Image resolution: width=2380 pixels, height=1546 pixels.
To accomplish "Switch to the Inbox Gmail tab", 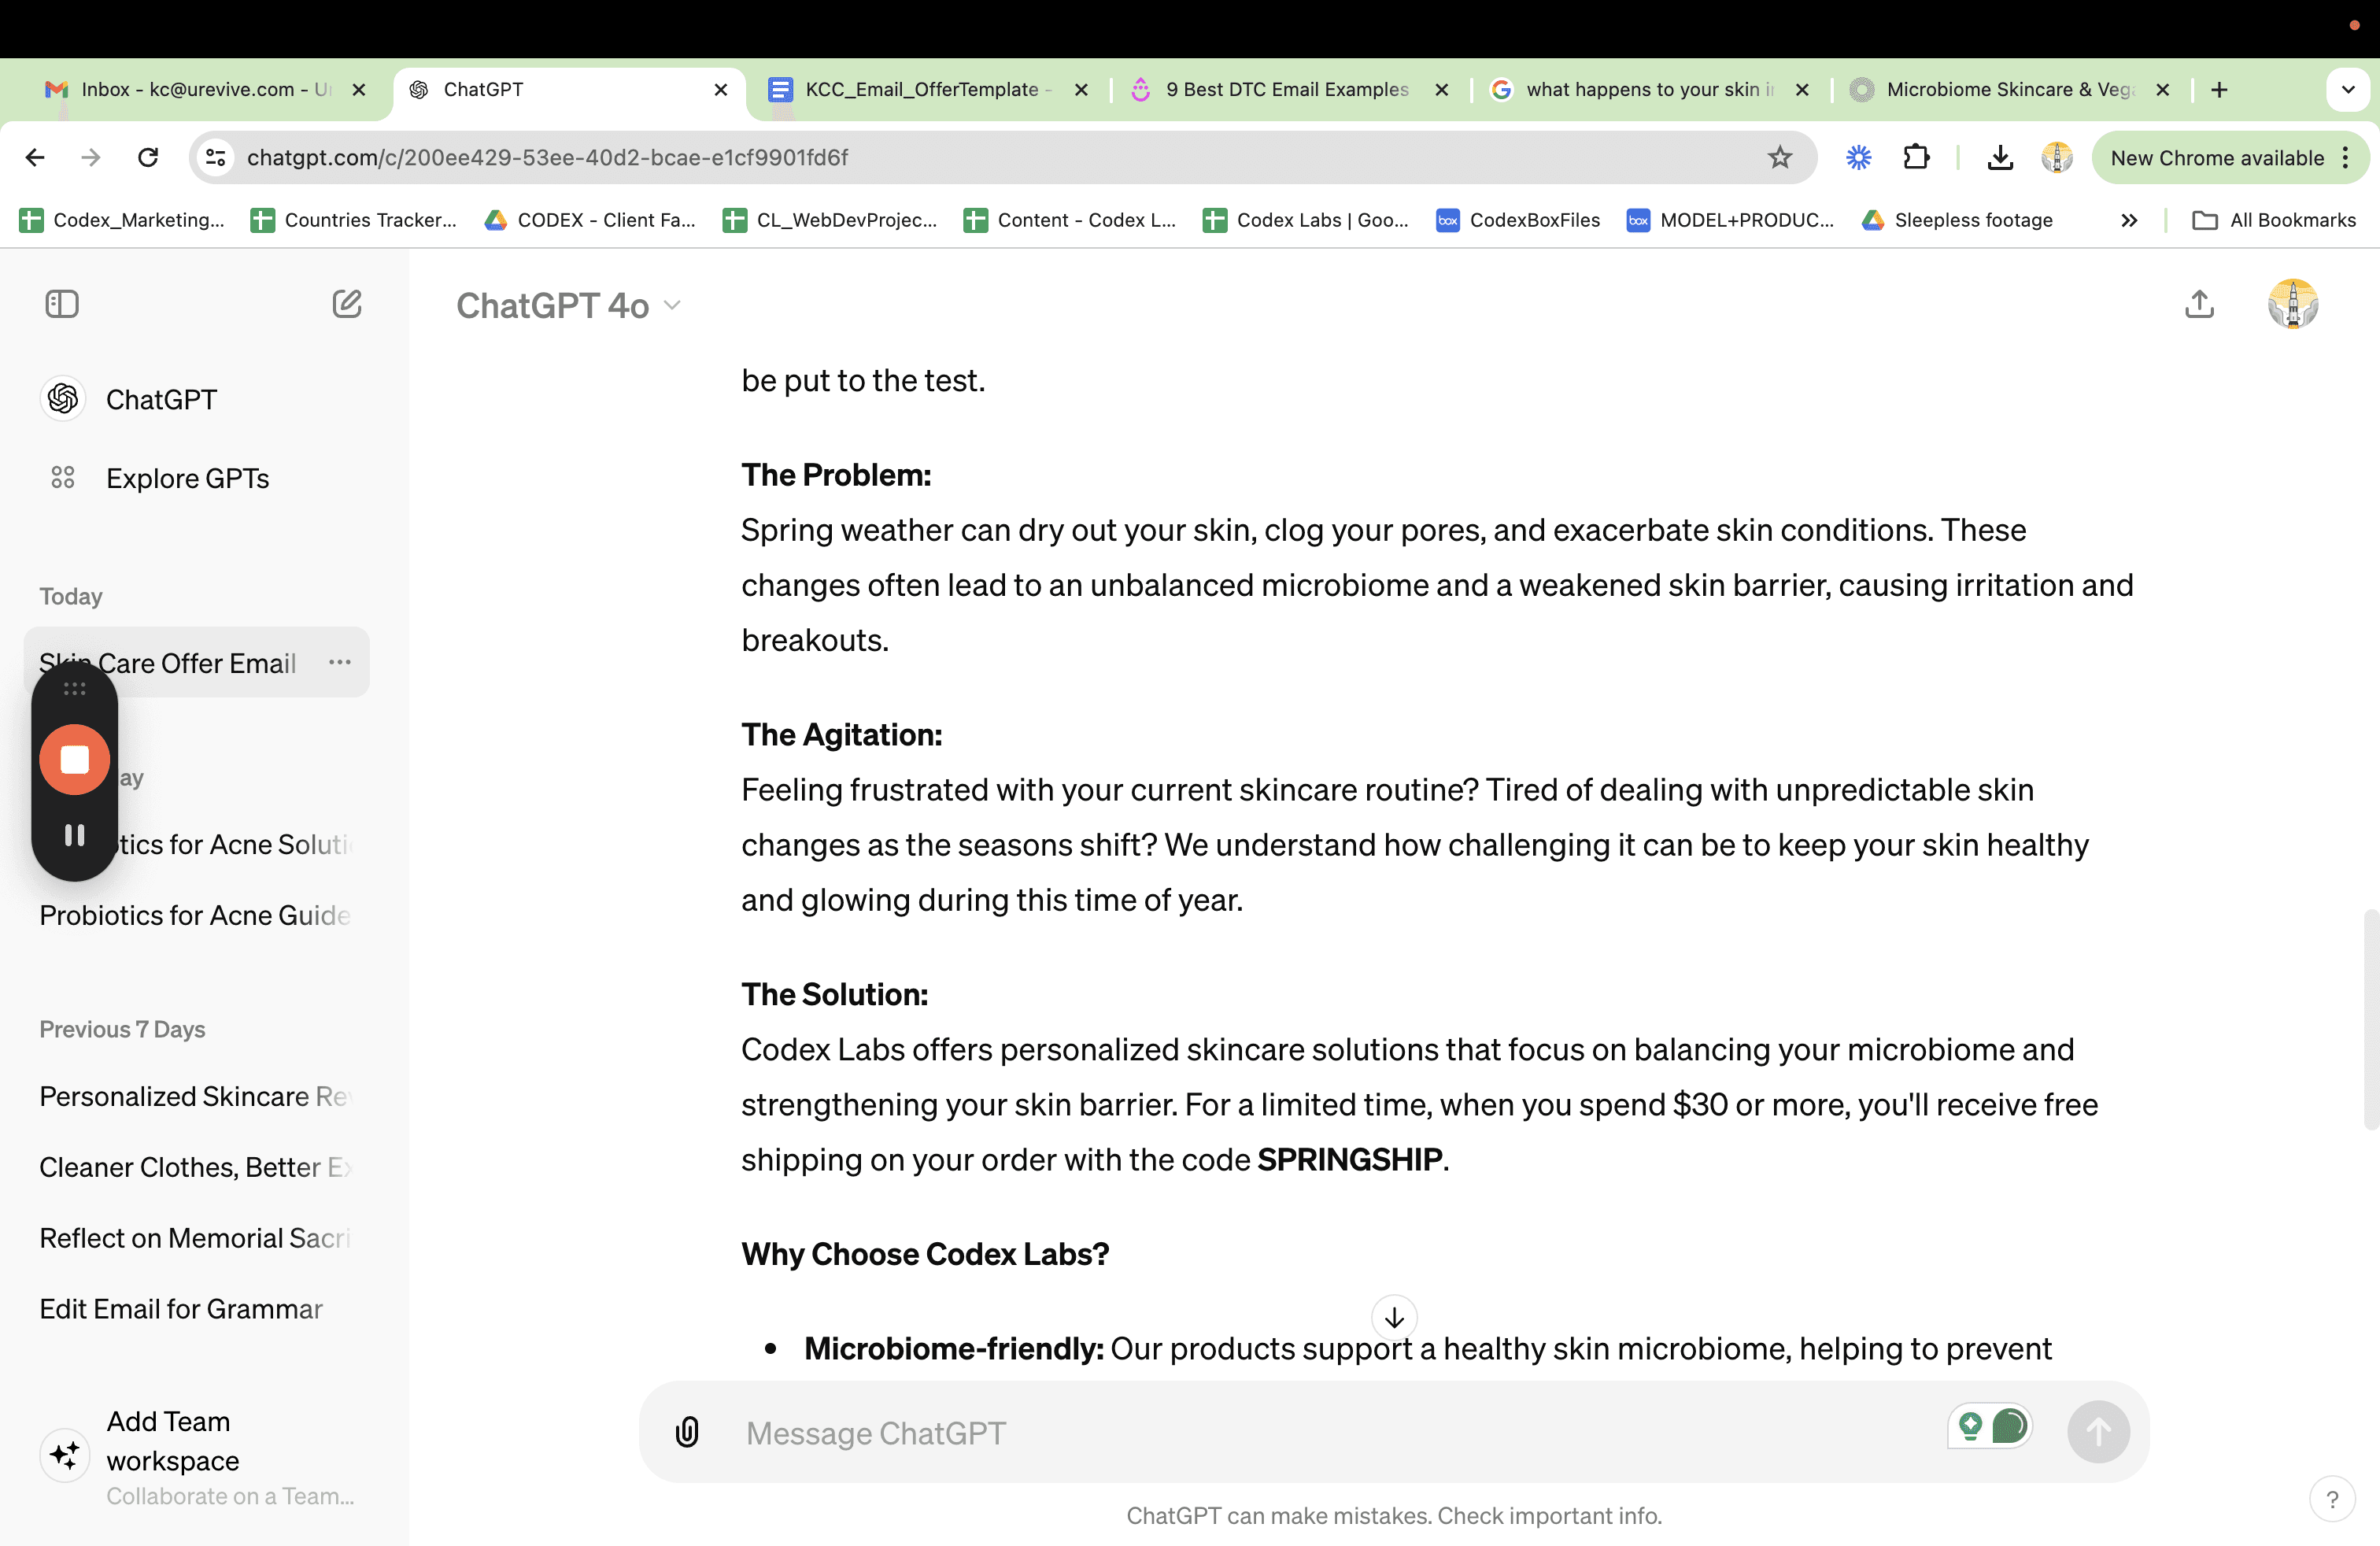I will click(207, 89).
